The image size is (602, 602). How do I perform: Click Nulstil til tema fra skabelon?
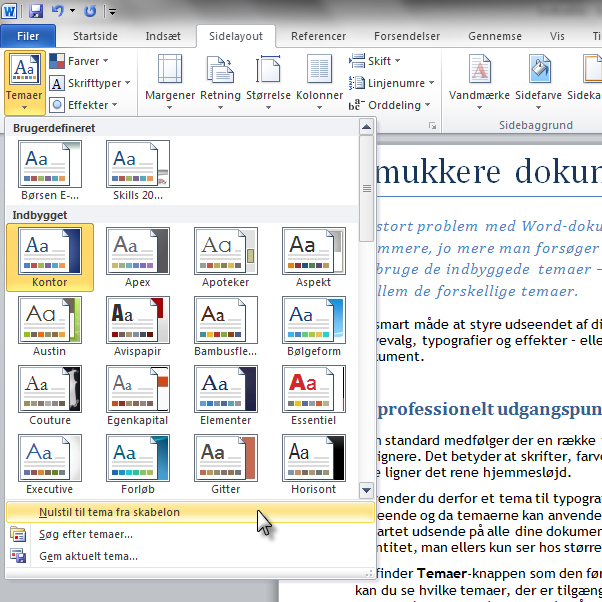pyautogui.click(x=109, y=512)
